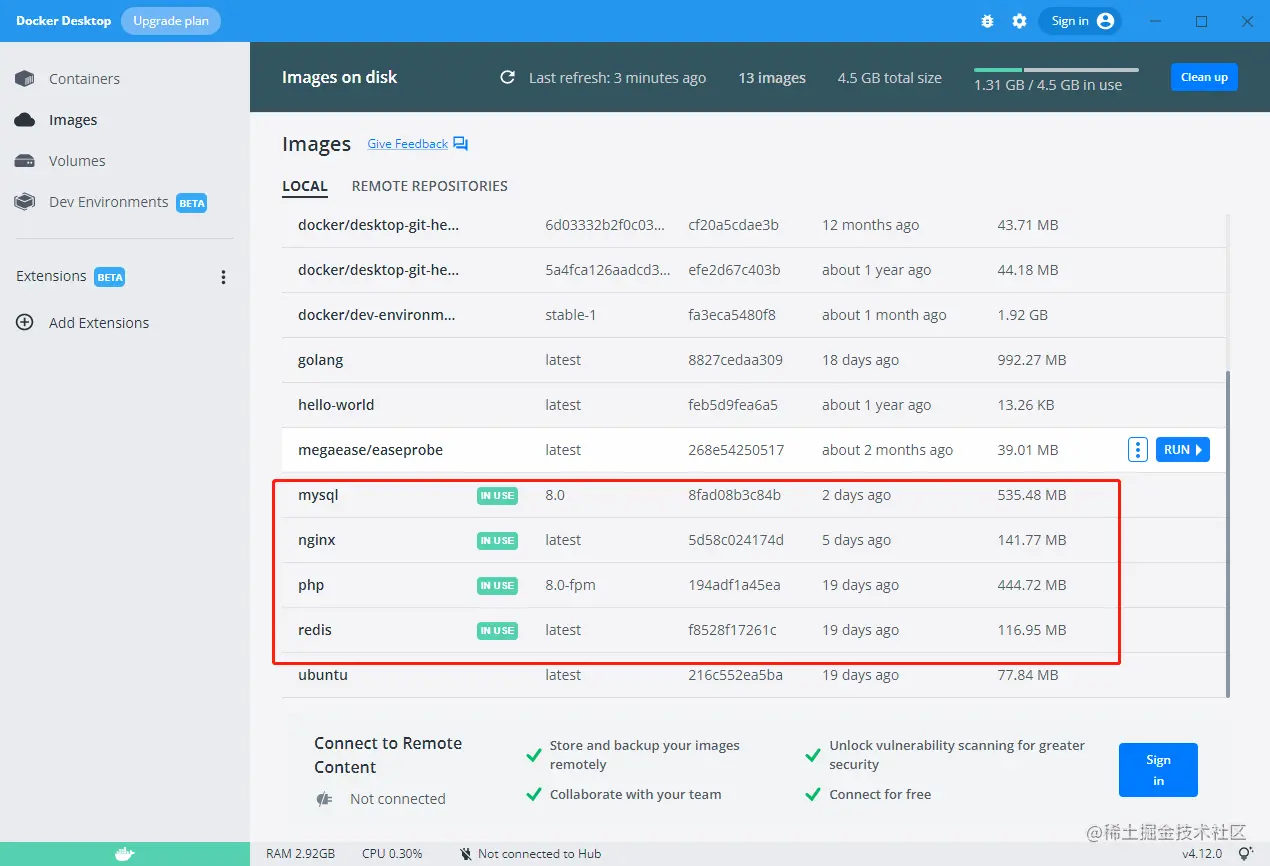Switch to the REMOTE REPOSITORIES tab
The image size is (1270, 866).
[430, 186]
